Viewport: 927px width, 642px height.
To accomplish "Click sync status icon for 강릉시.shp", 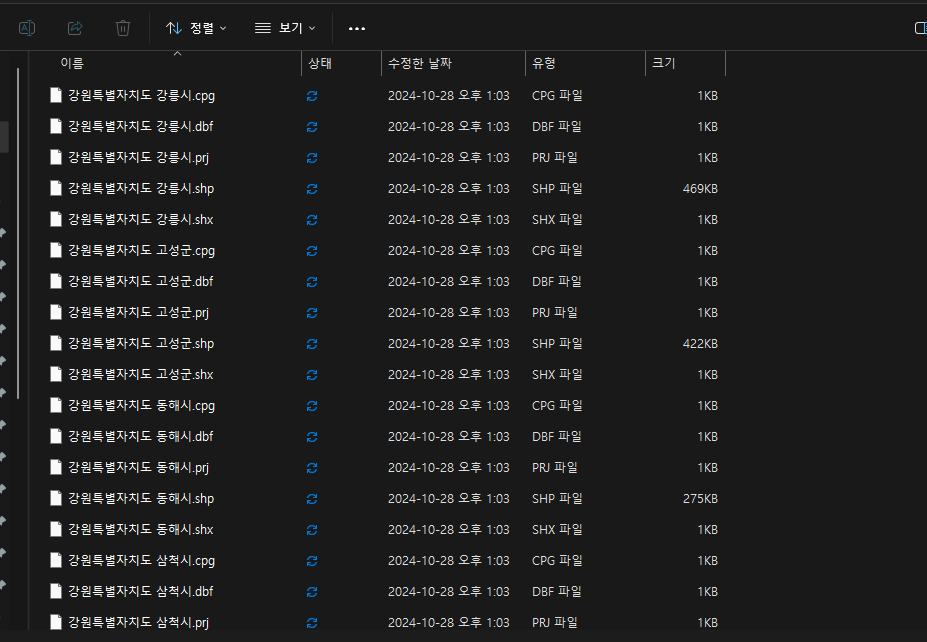I will [x=312, y=189].
